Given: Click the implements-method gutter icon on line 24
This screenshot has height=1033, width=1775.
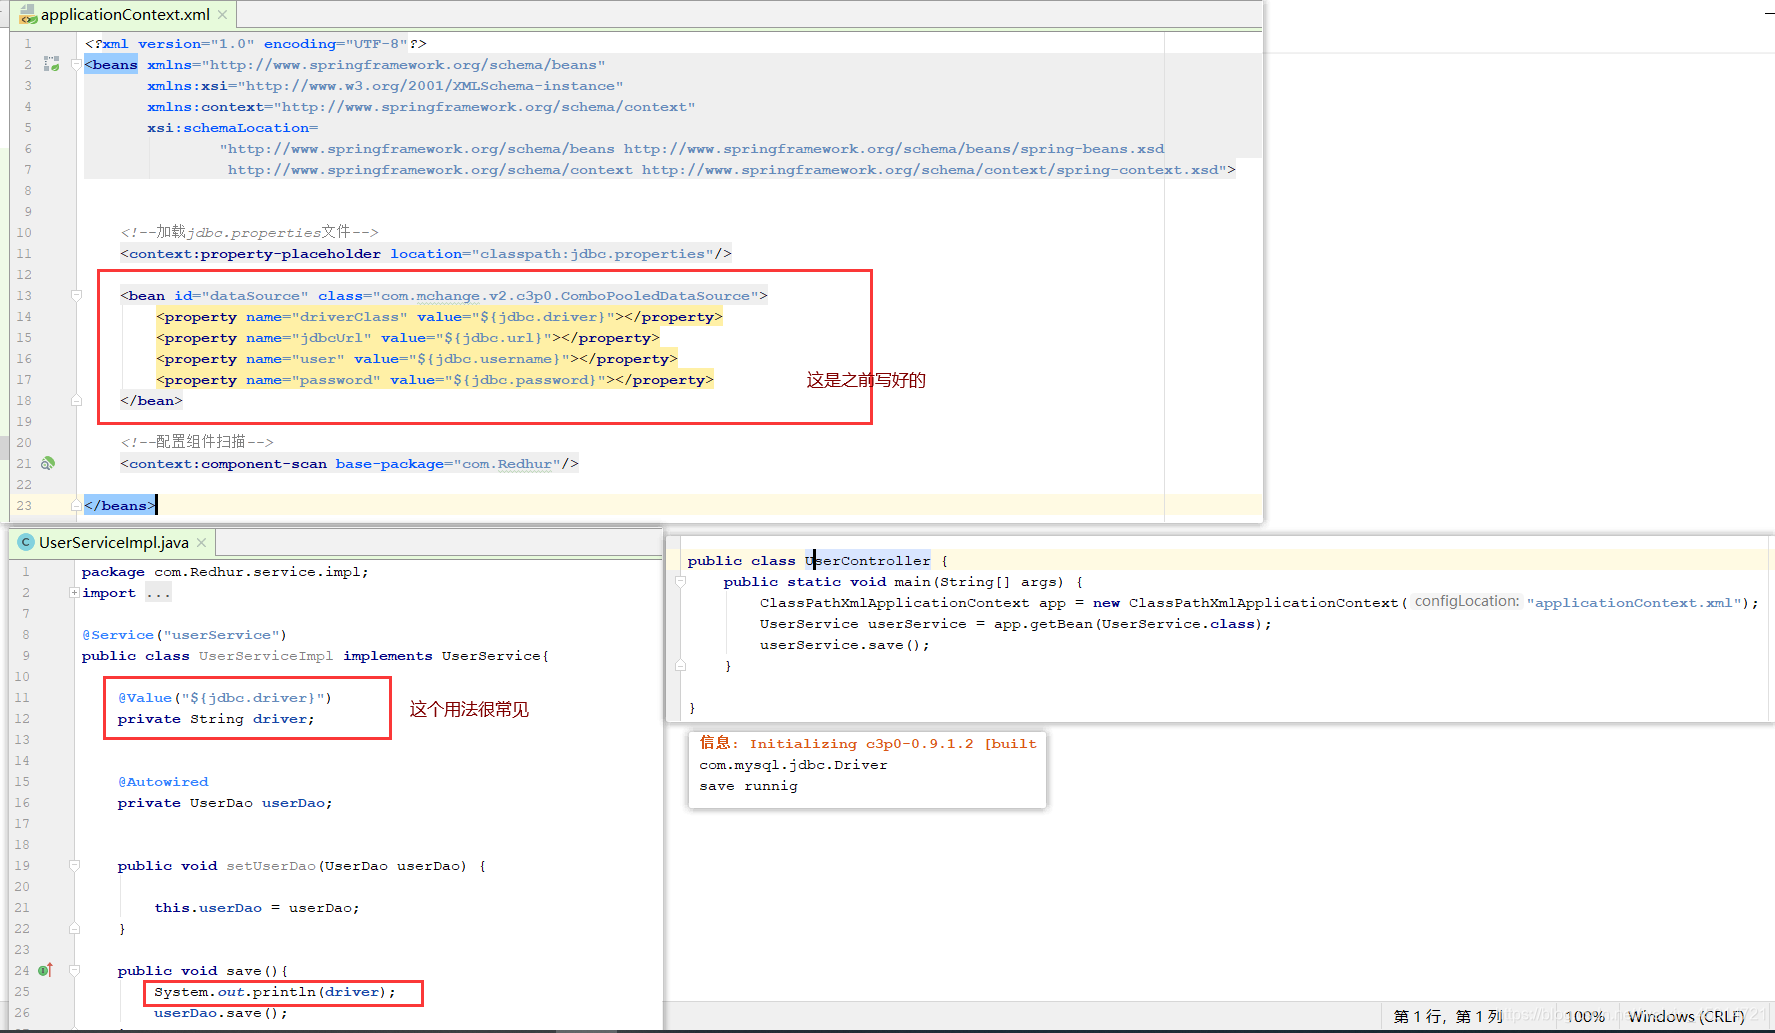Looking at the screenshot, I should click(46, 970).
